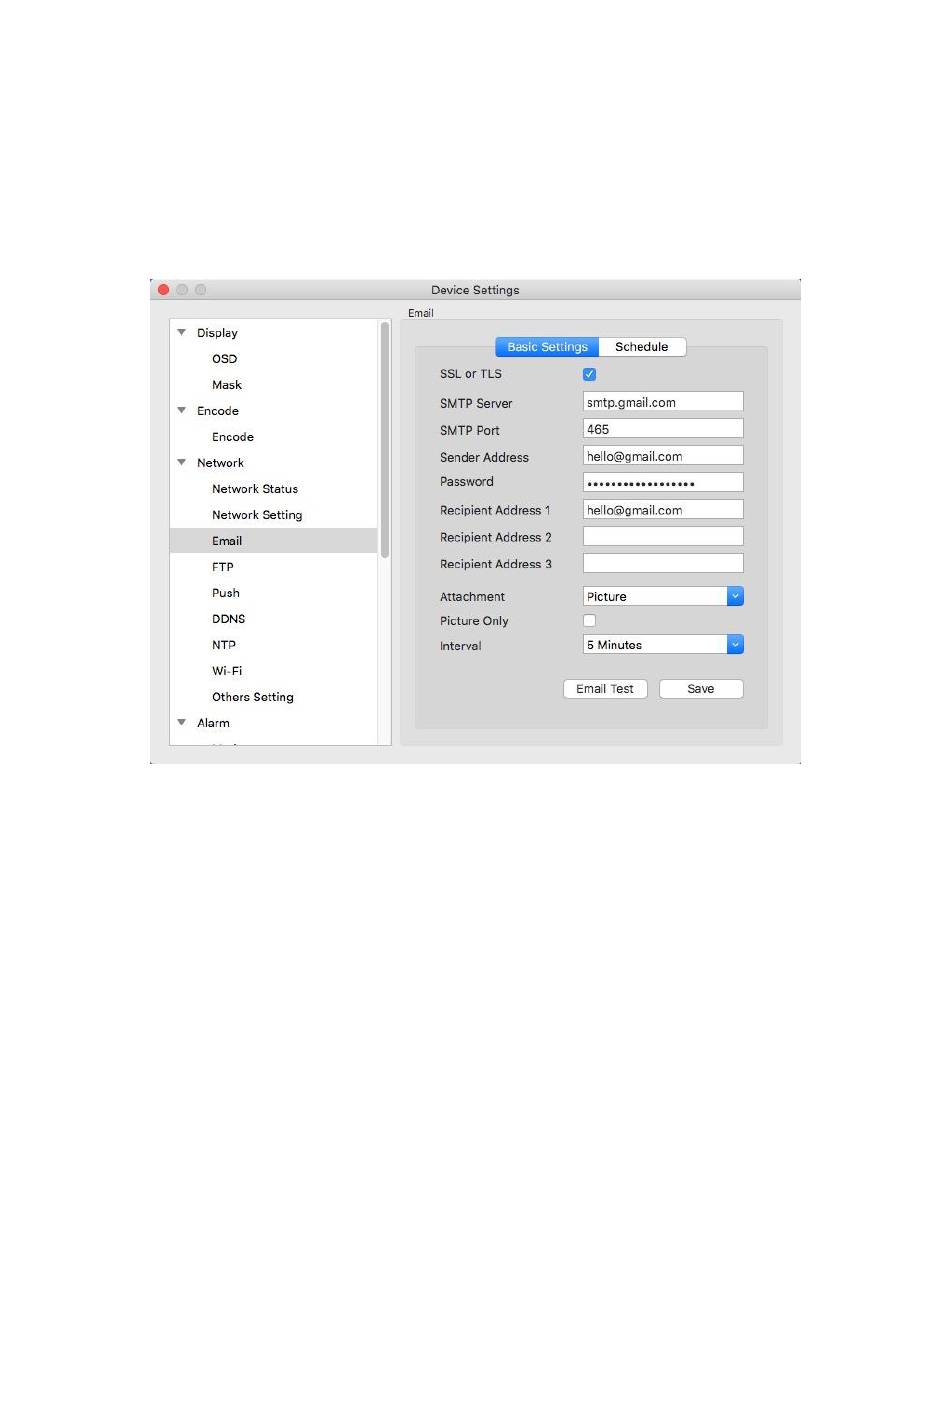Image resolution: width=950 pixels, height=1419 pixels.
Task: Select Push in the sidebar
Action: (x=226, y=593)
